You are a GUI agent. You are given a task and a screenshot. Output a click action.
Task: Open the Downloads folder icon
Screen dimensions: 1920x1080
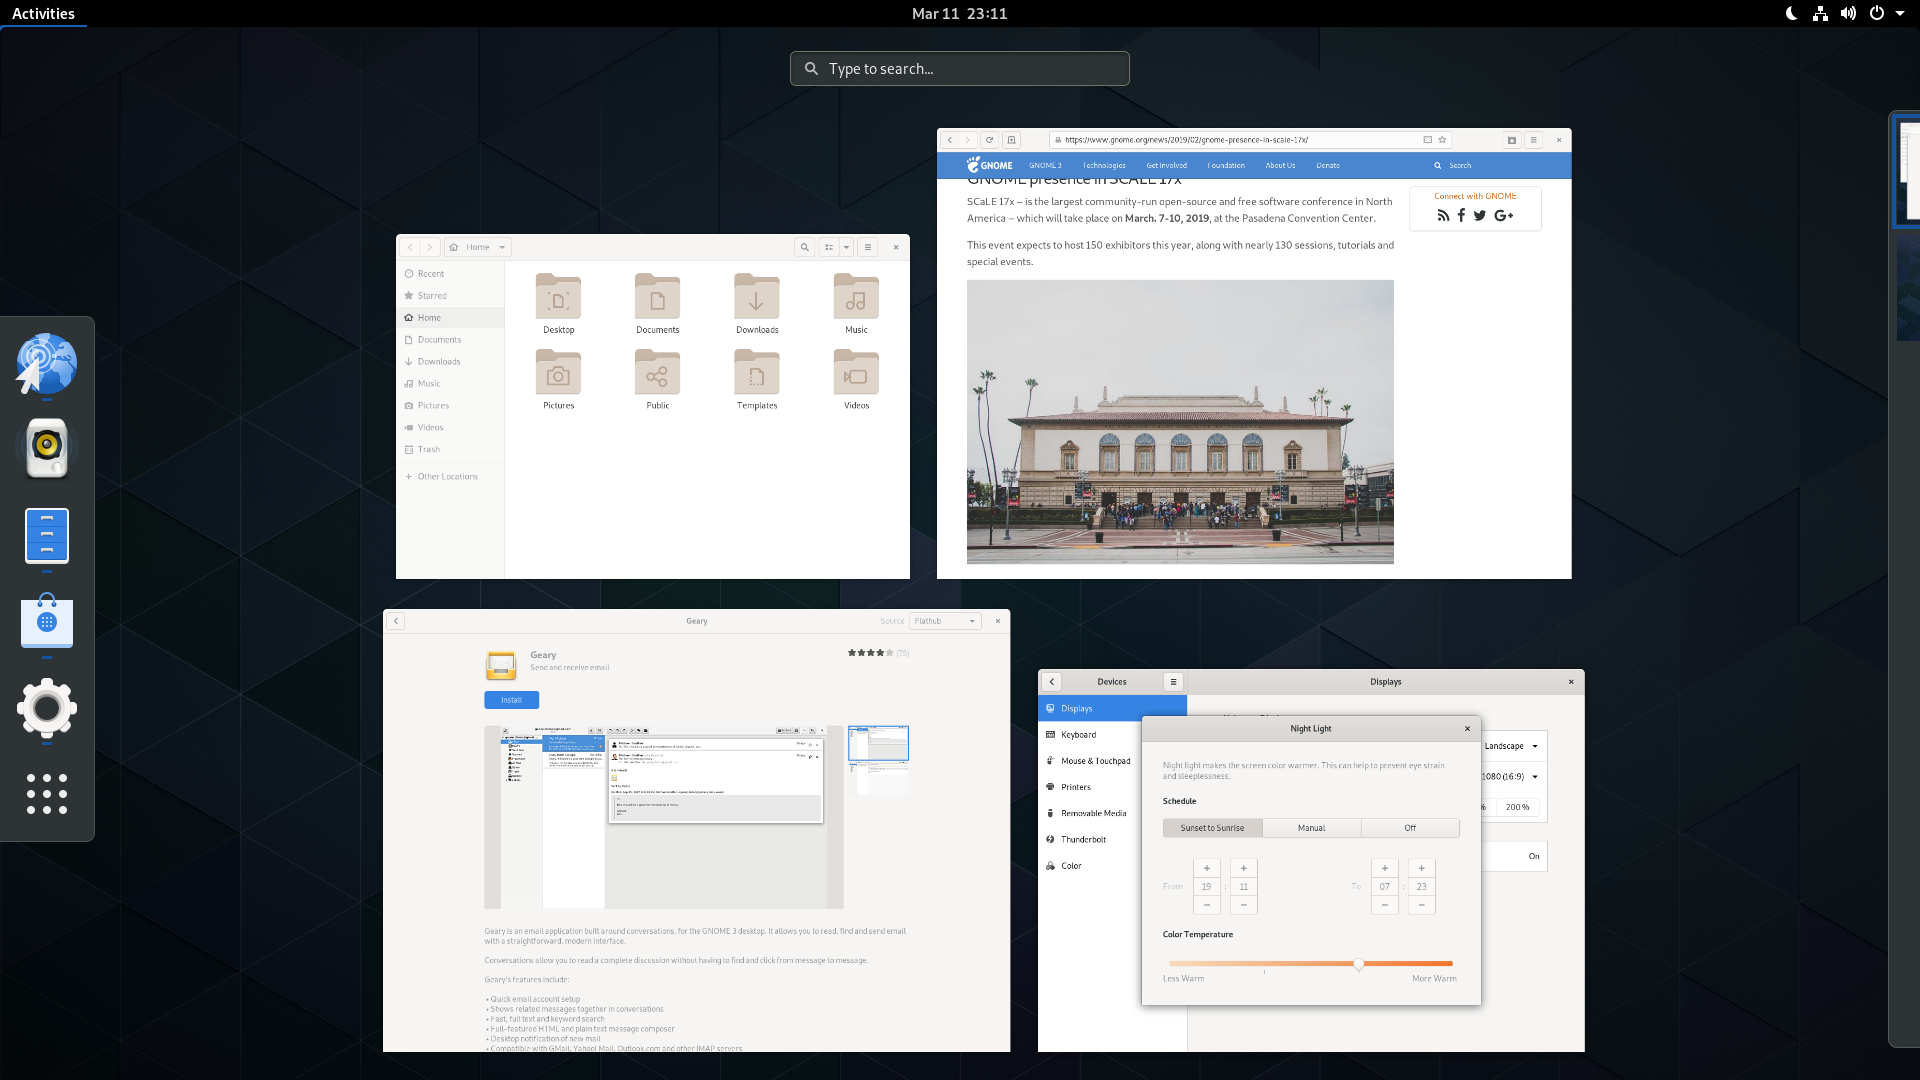click(757, 298)
